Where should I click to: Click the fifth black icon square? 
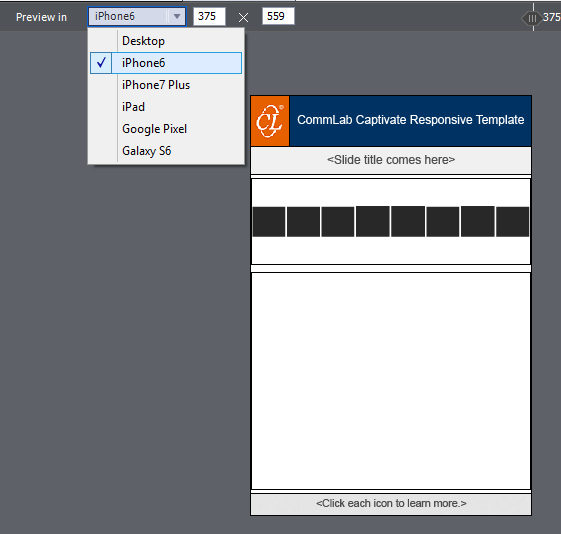(x=408, y=221)
